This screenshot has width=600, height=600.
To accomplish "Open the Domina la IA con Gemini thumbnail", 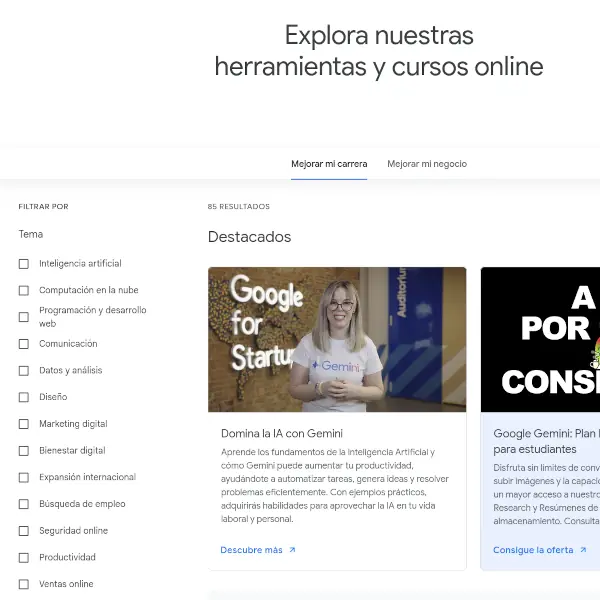I will pos(337,340).
